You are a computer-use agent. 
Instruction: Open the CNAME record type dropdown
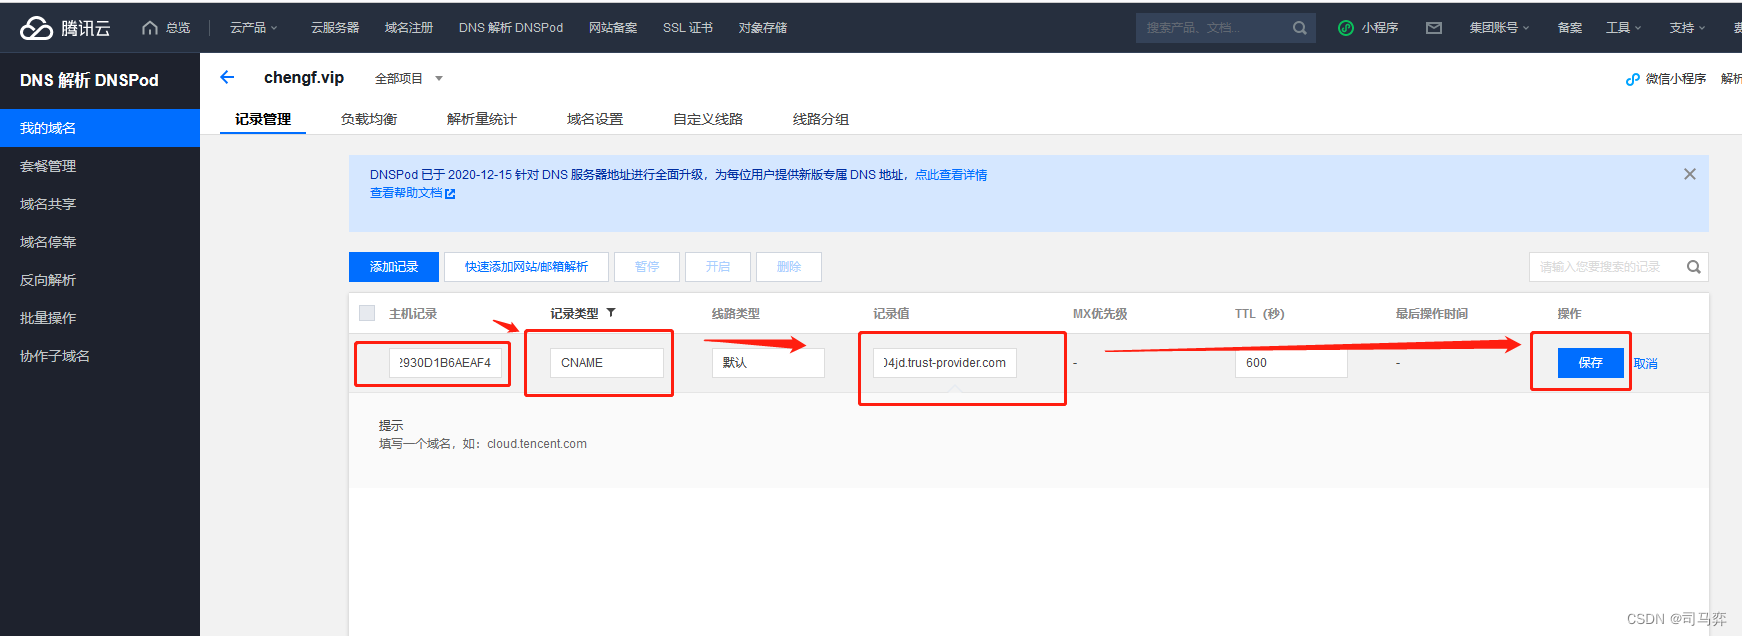pyautogui.click(x=606, y=362)
